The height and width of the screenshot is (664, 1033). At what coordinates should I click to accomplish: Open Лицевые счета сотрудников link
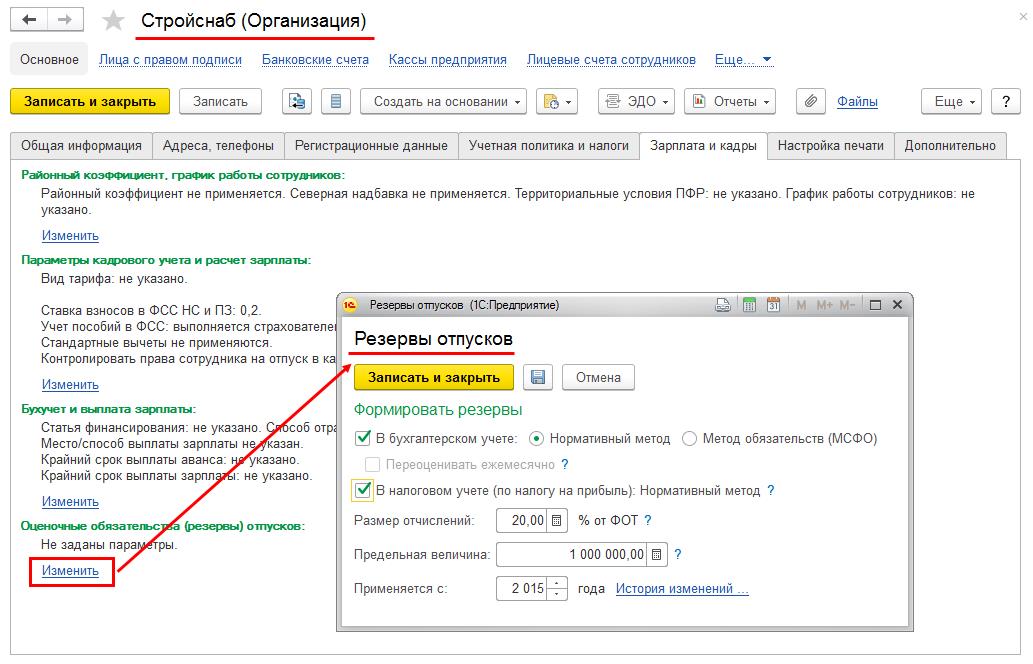click(x=611, y=60)
